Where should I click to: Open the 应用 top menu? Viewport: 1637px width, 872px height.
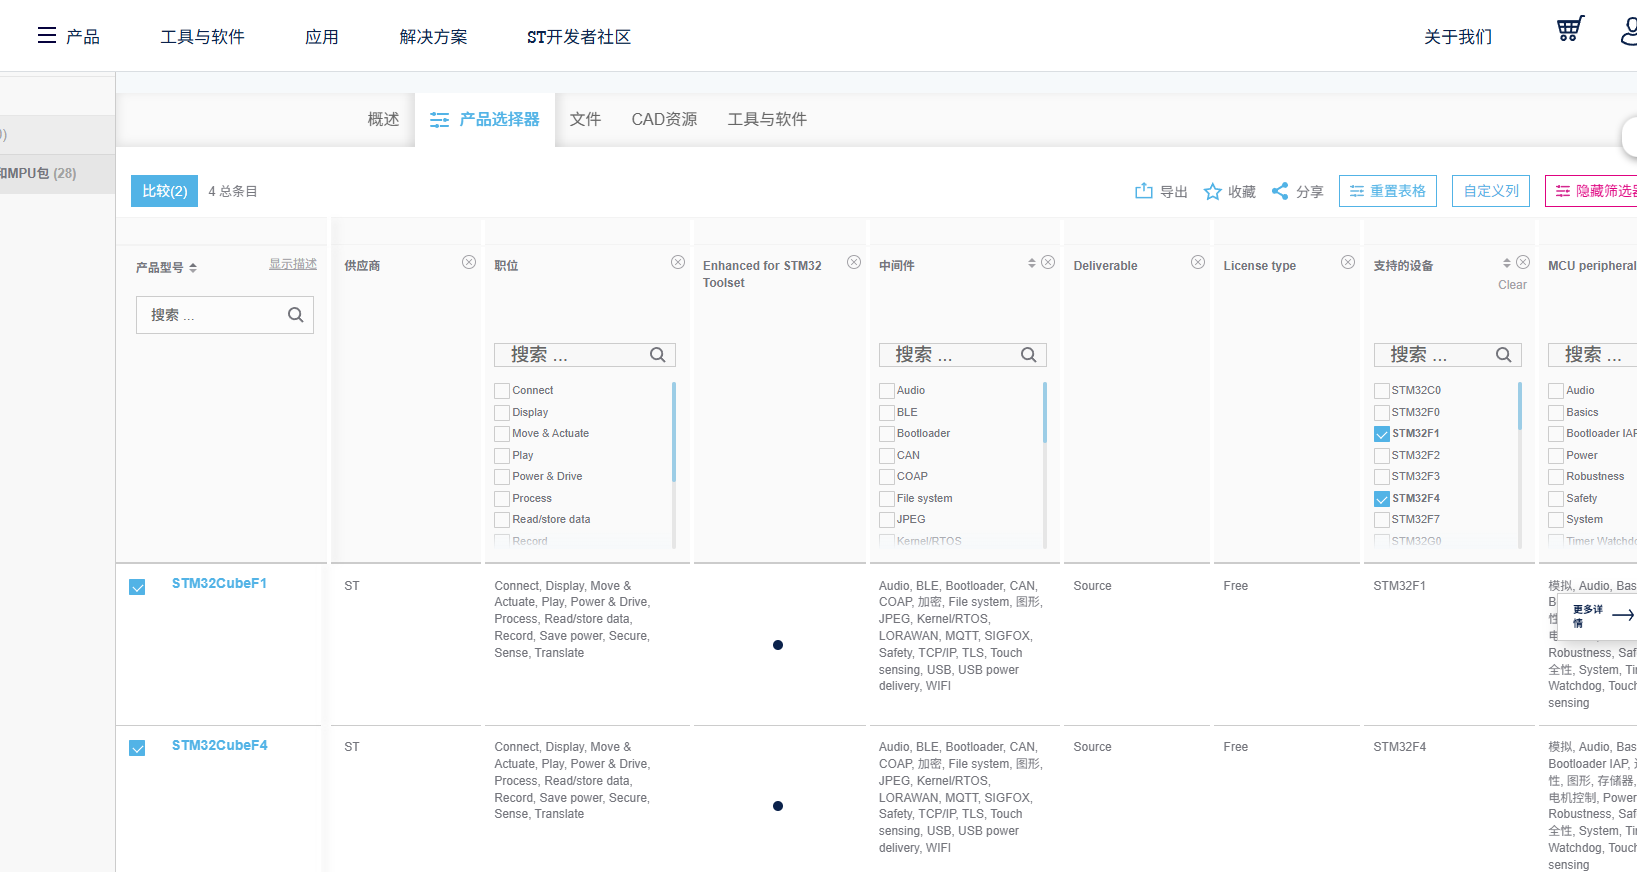[322, 37]
